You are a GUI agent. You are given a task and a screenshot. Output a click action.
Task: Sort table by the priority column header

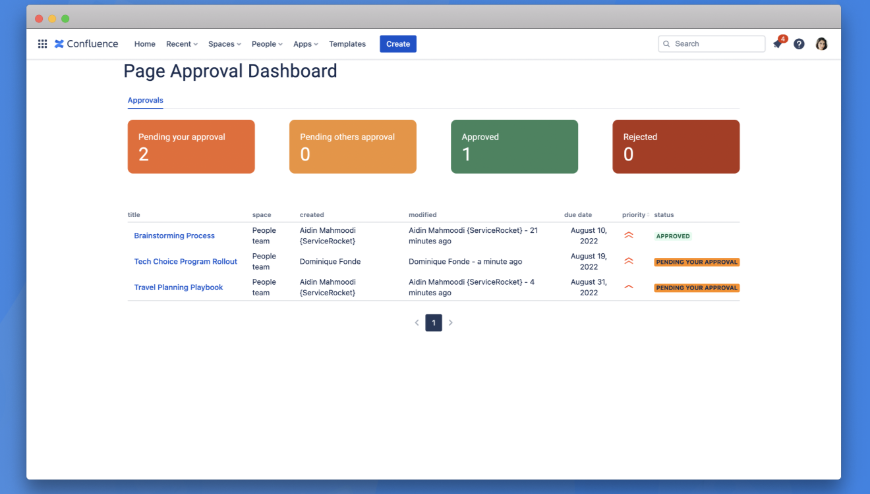(634, 215)
